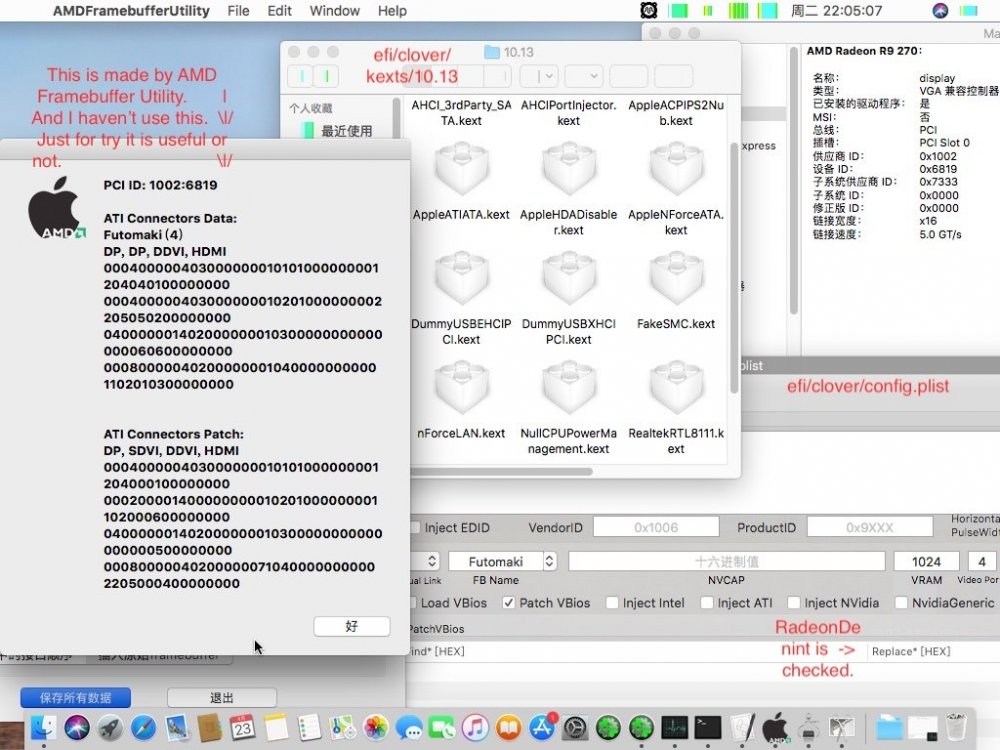
Task: Click the VRAM field showing 1024
Action: point(926,561)
